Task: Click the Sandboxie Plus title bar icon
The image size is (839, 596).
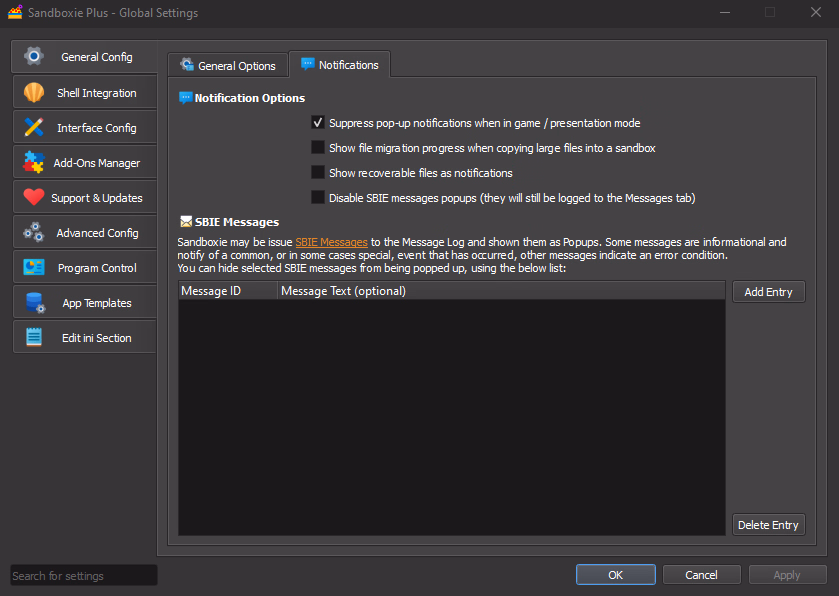Action: click(x=15, y=12)
